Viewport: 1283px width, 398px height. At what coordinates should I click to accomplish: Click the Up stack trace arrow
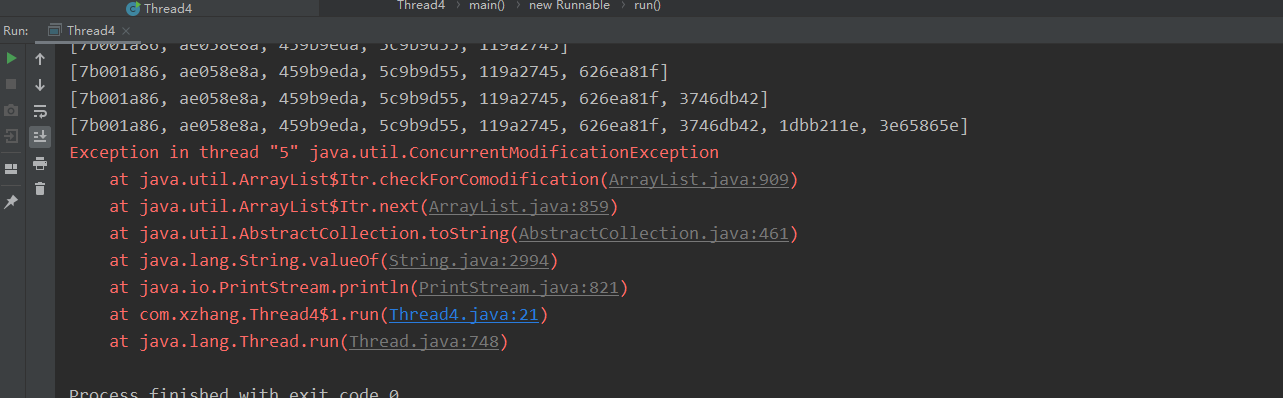click(40, 59)
